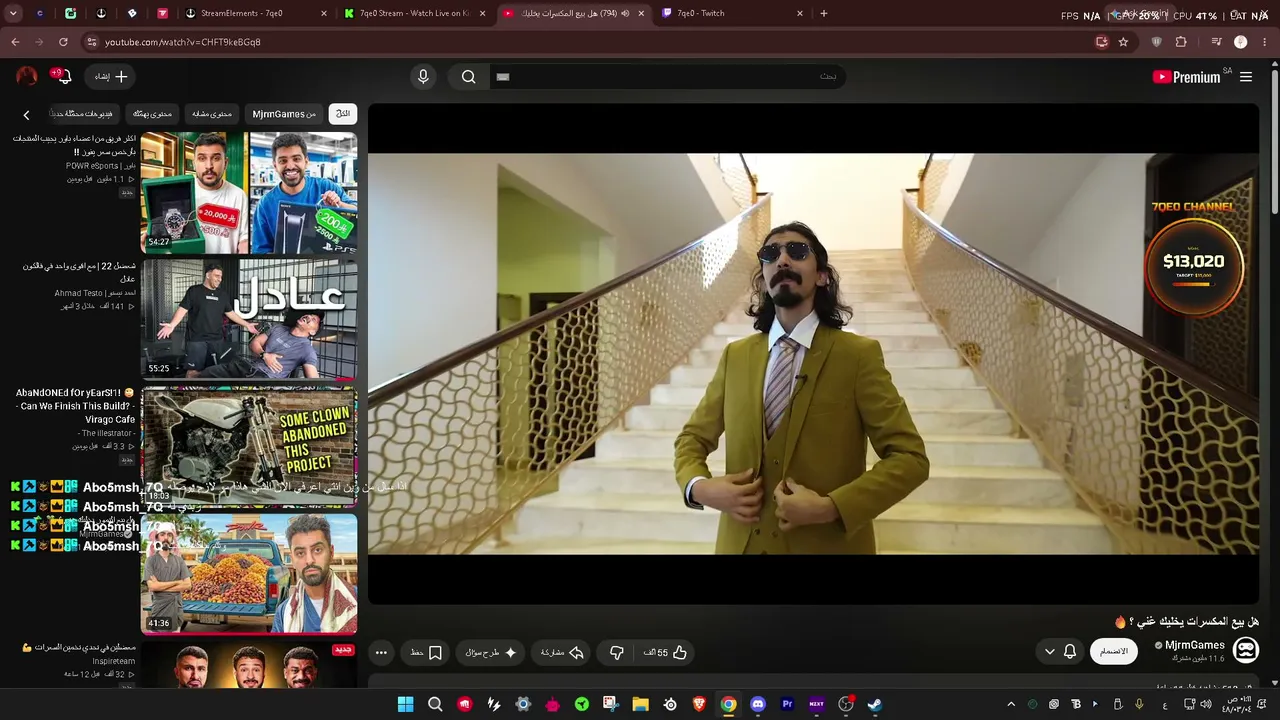This screenshot has width=1280, height=720.
Task: Open the POWR eSports watch video thumbnail
Action: tap(249, 193)
